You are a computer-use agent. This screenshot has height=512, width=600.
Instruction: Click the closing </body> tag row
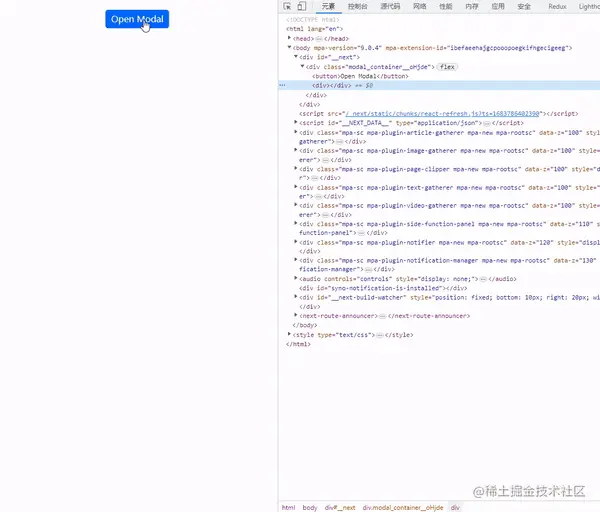pyautogui.click(x=305, y=325)
